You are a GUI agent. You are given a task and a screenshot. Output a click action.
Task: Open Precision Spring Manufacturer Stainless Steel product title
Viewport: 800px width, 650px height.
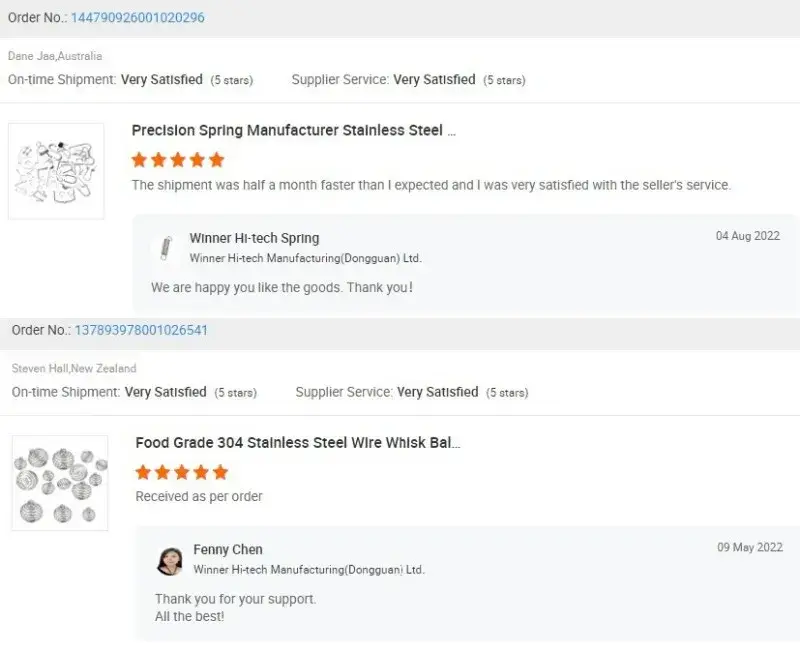293,131
